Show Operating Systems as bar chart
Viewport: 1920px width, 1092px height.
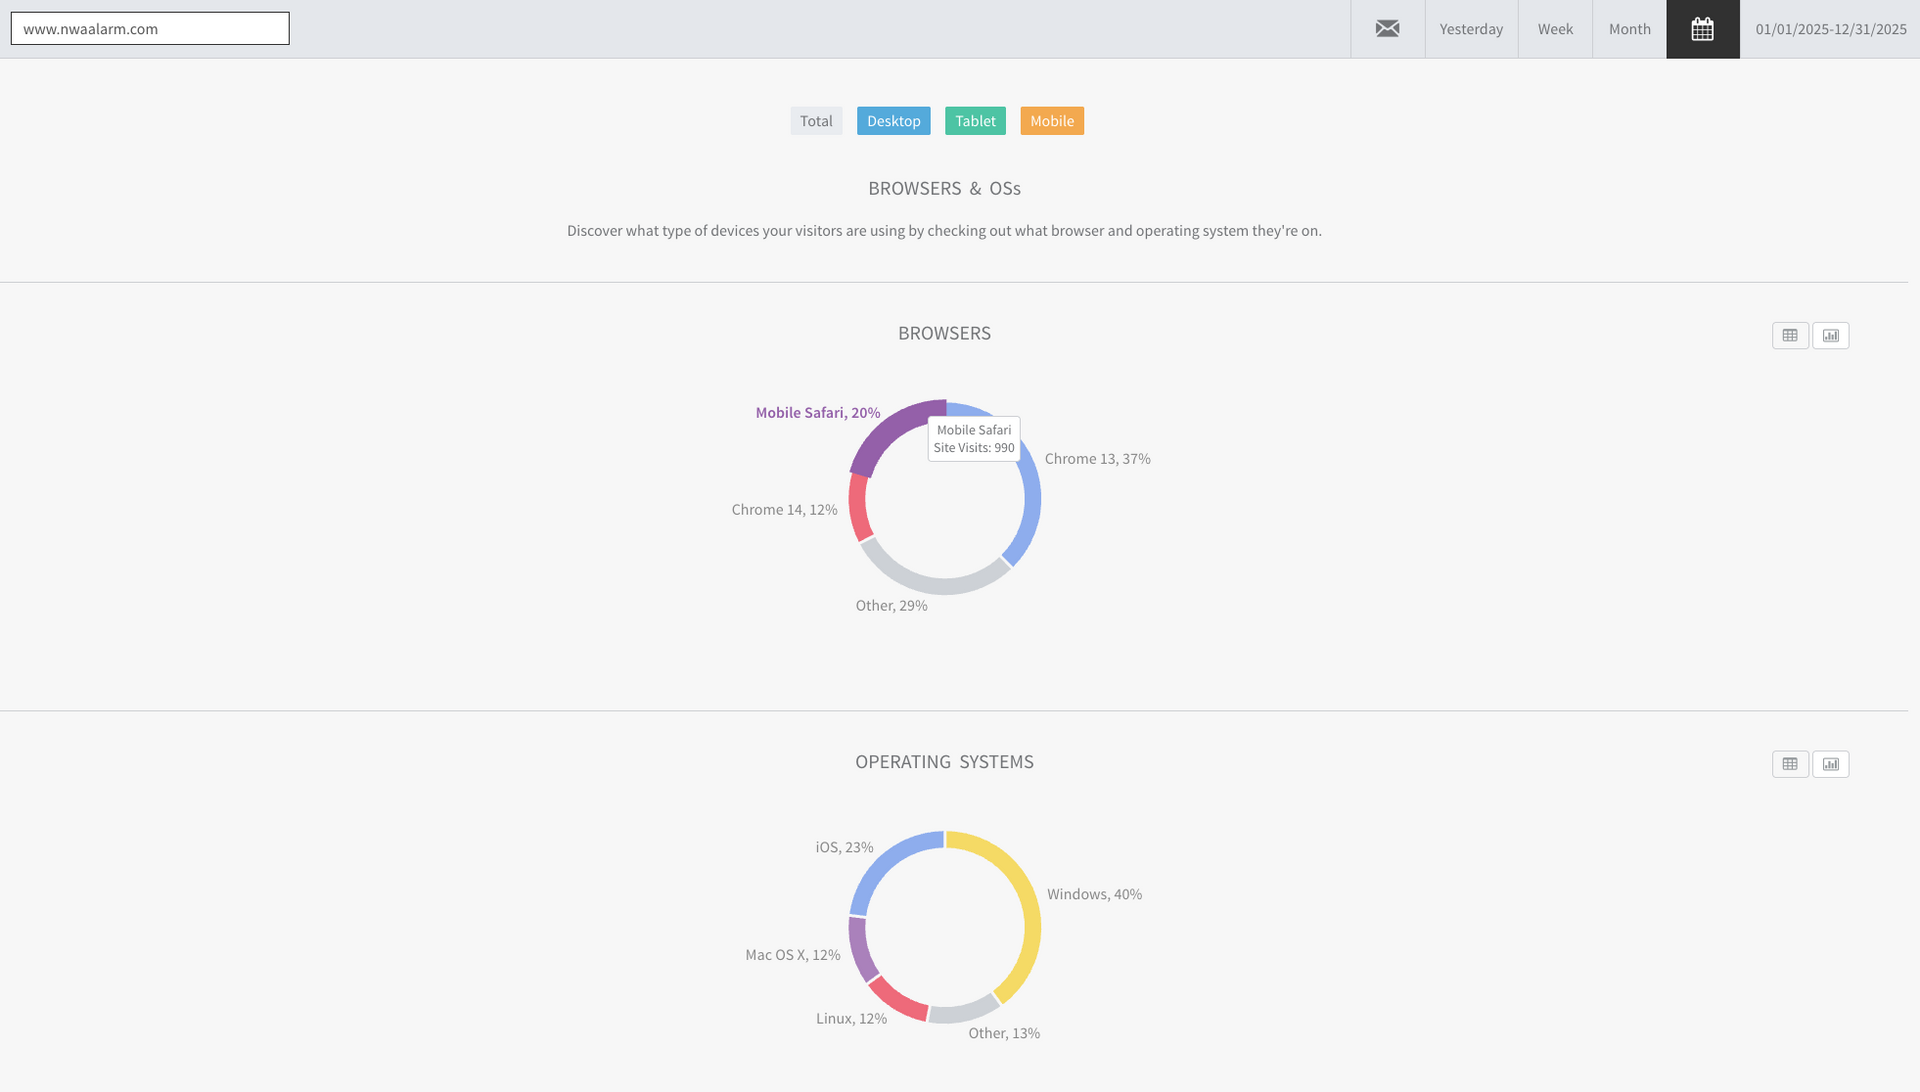click(x=1830, y=765)
